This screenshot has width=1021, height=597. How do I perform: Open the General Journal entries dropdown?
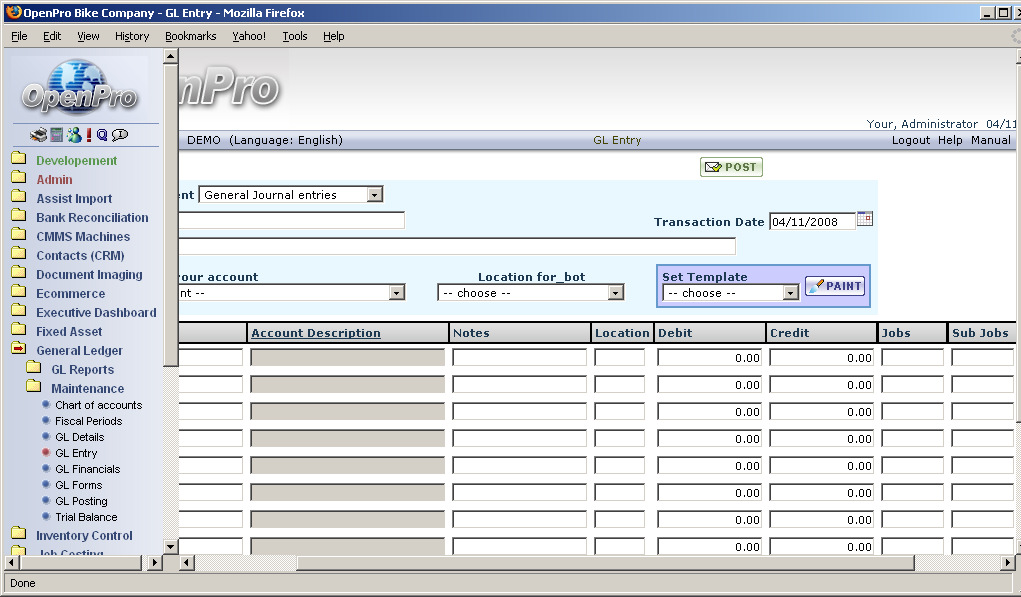[375, 195]
